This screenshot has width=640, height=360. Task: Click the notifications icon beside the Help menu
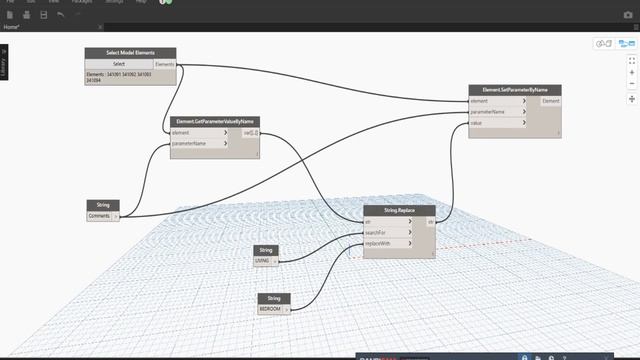pyautogui.click(x=166, y=2)
